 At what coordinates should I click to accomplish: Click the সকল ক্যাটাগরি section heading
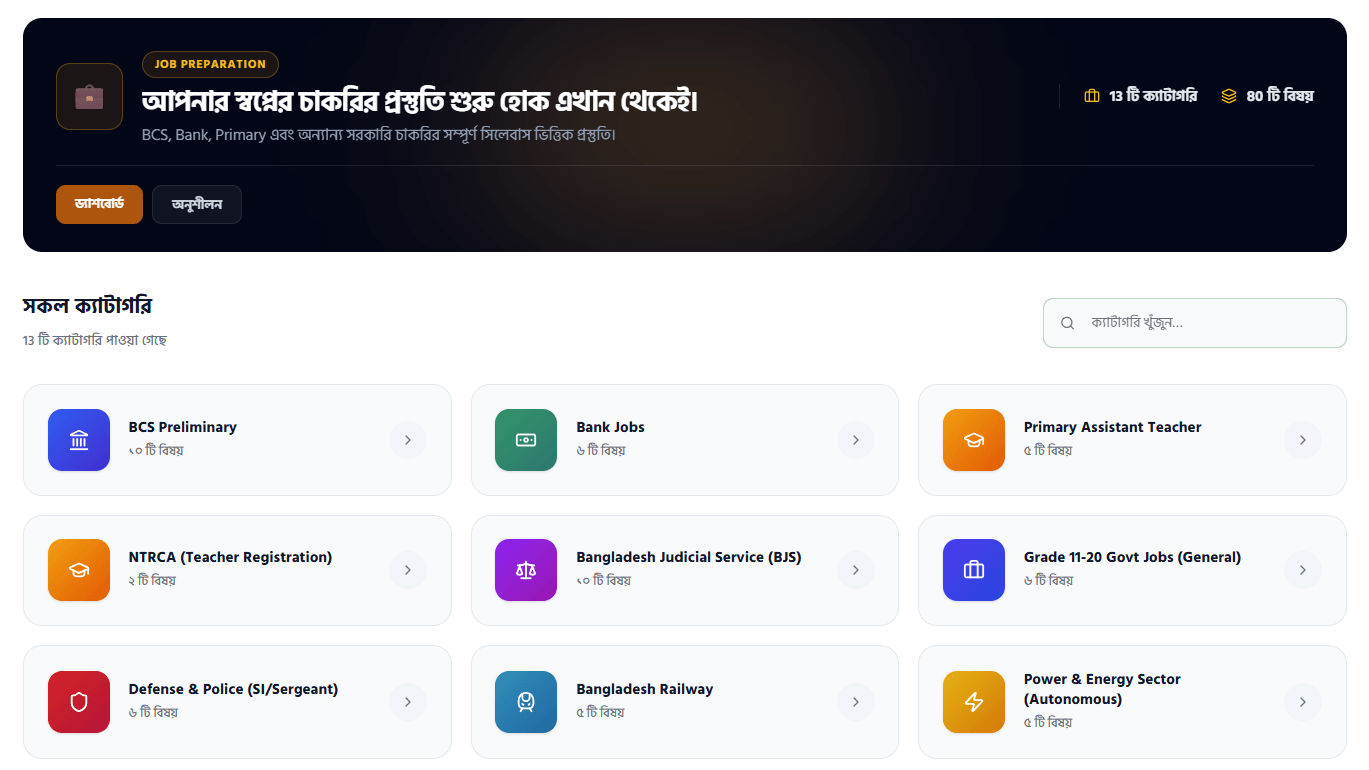[x=87, y=306]
